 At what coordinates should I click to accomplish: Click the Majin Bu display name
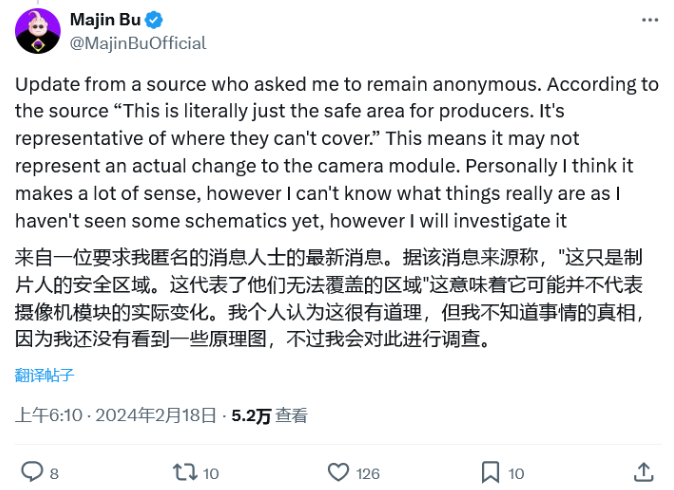coord(106,21)
